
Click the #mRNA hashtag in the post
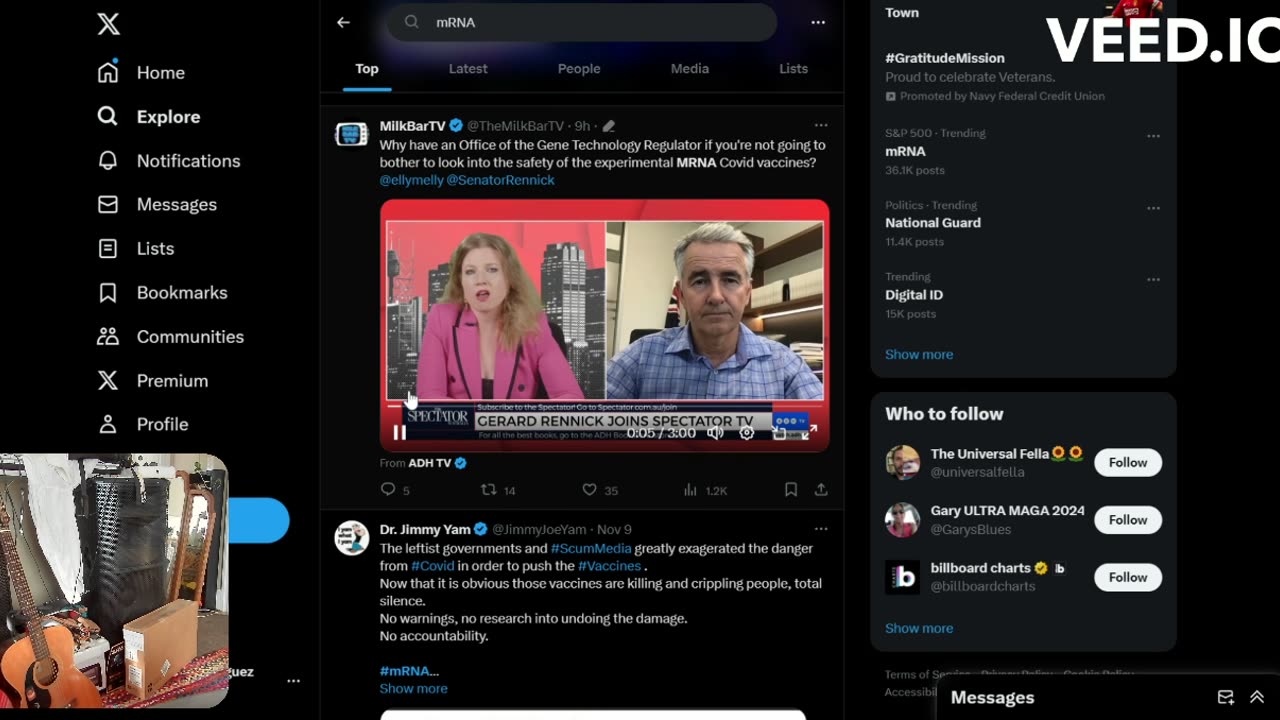coord(405,671)
